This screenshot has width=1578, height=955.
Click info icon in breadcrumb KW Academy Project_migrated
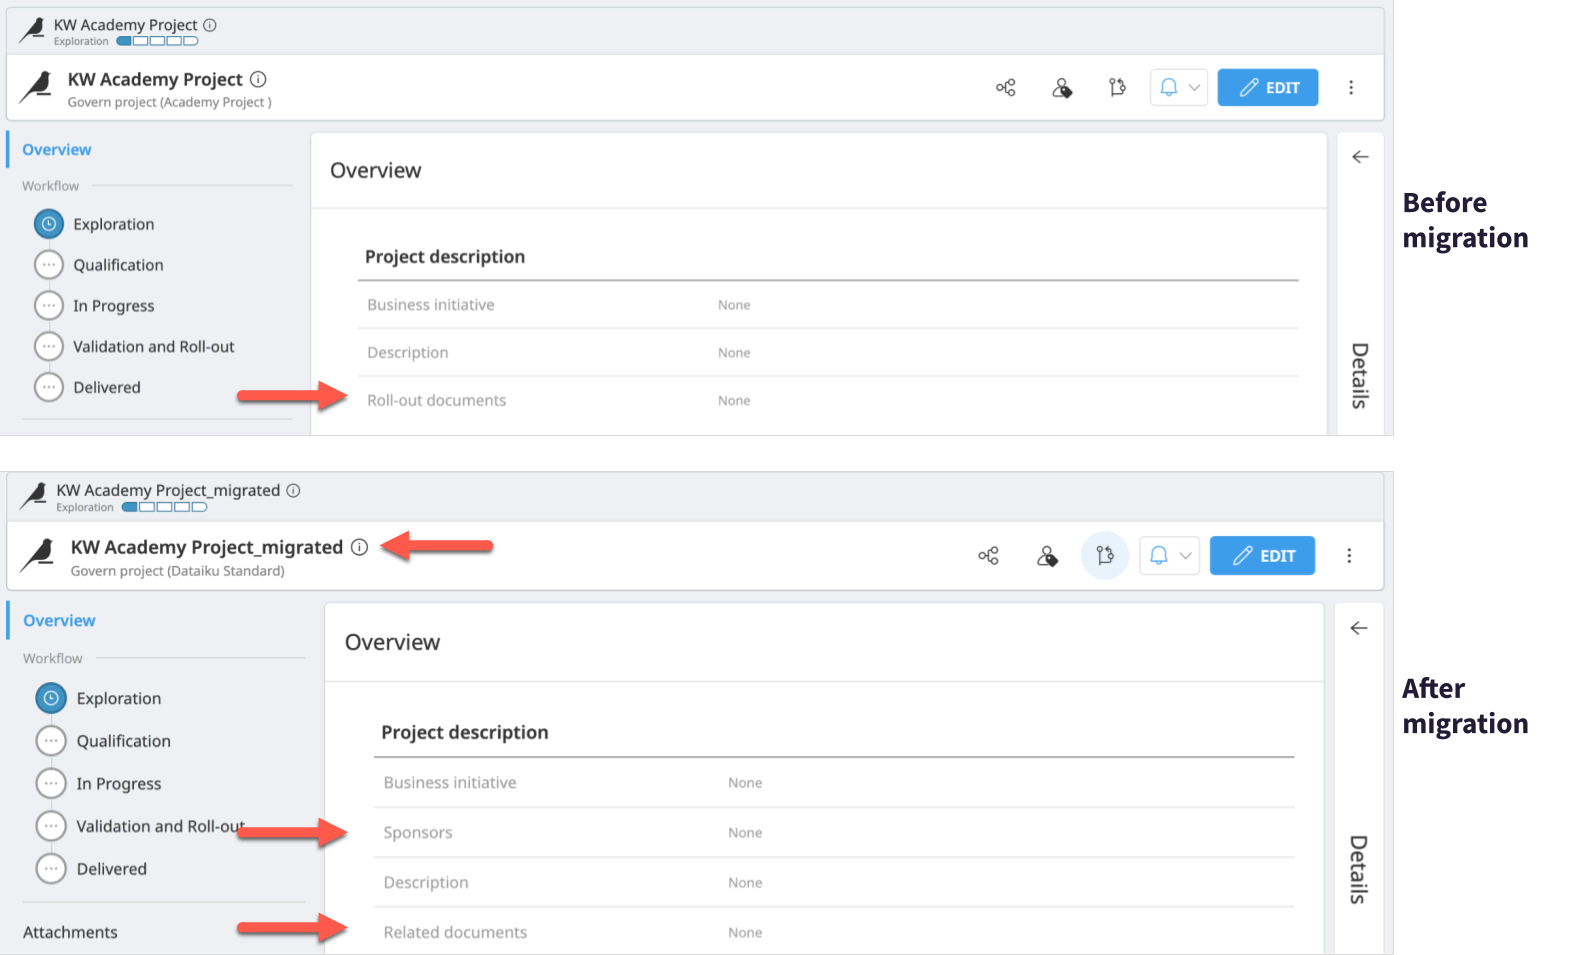pyautogui.click(x=293, y=491)
